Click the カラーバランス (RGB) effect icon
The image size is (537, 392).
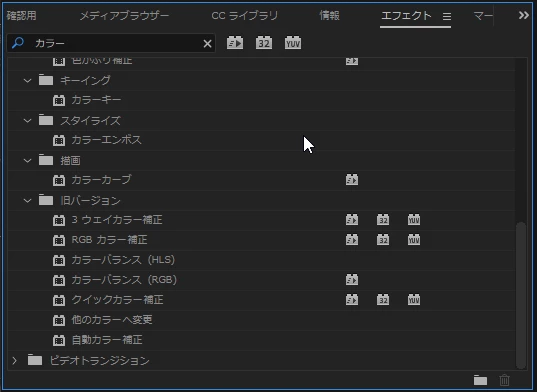(x=59, y=280)
